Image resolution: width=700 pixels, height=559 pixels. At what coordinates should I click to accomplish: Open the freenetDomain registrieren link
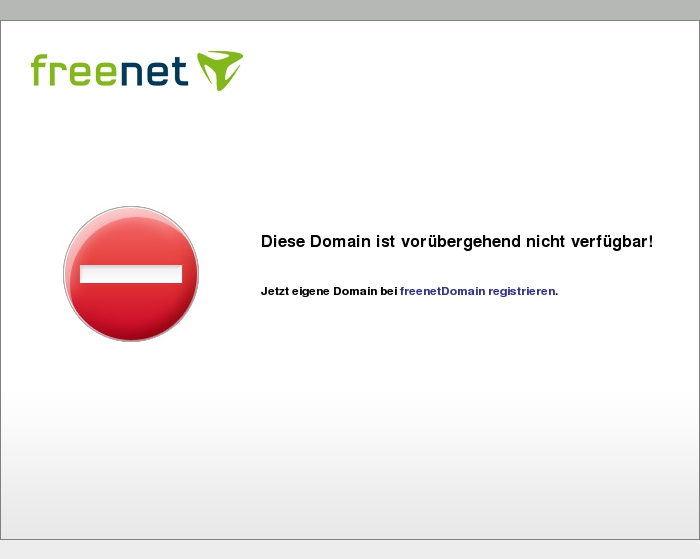click(478, 291)
